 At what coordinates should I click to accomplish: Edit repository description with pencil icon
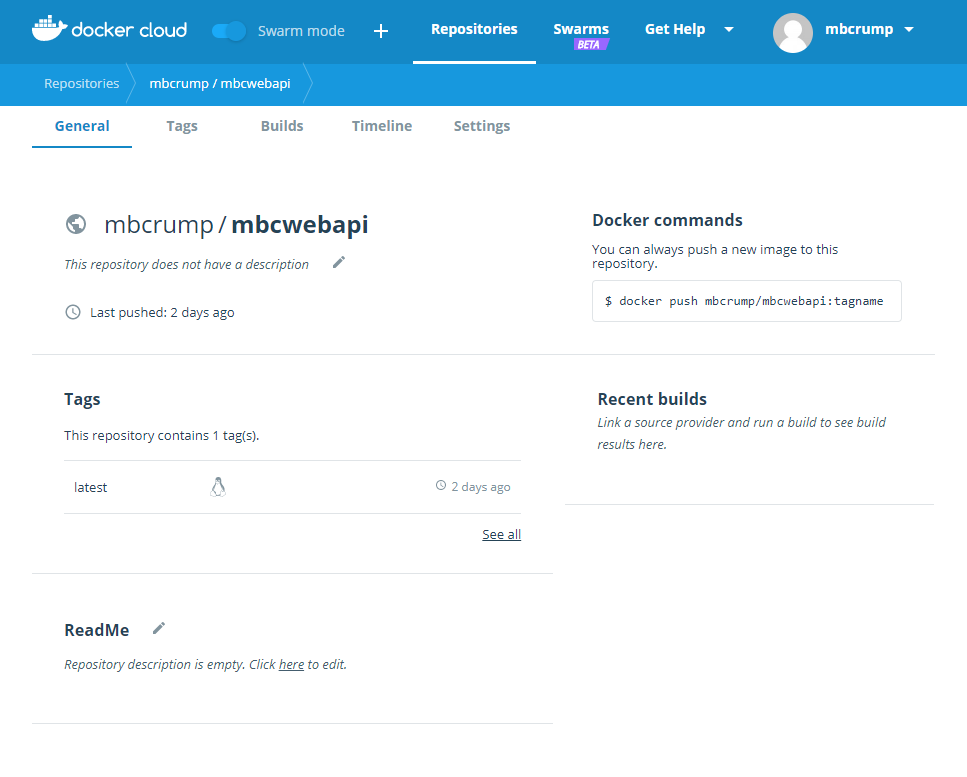point(339,263)
